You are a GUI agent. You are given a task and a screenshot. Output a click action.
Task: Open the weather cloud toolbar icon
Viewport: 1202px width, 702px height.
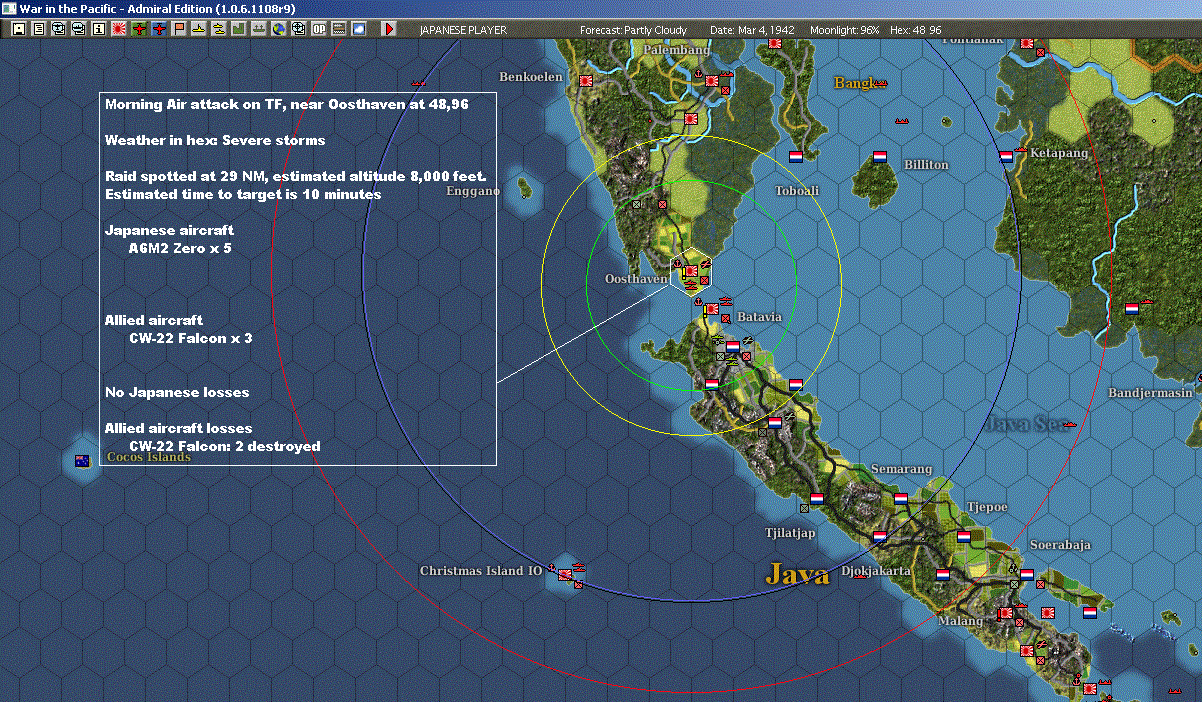[x=358, y=29]
